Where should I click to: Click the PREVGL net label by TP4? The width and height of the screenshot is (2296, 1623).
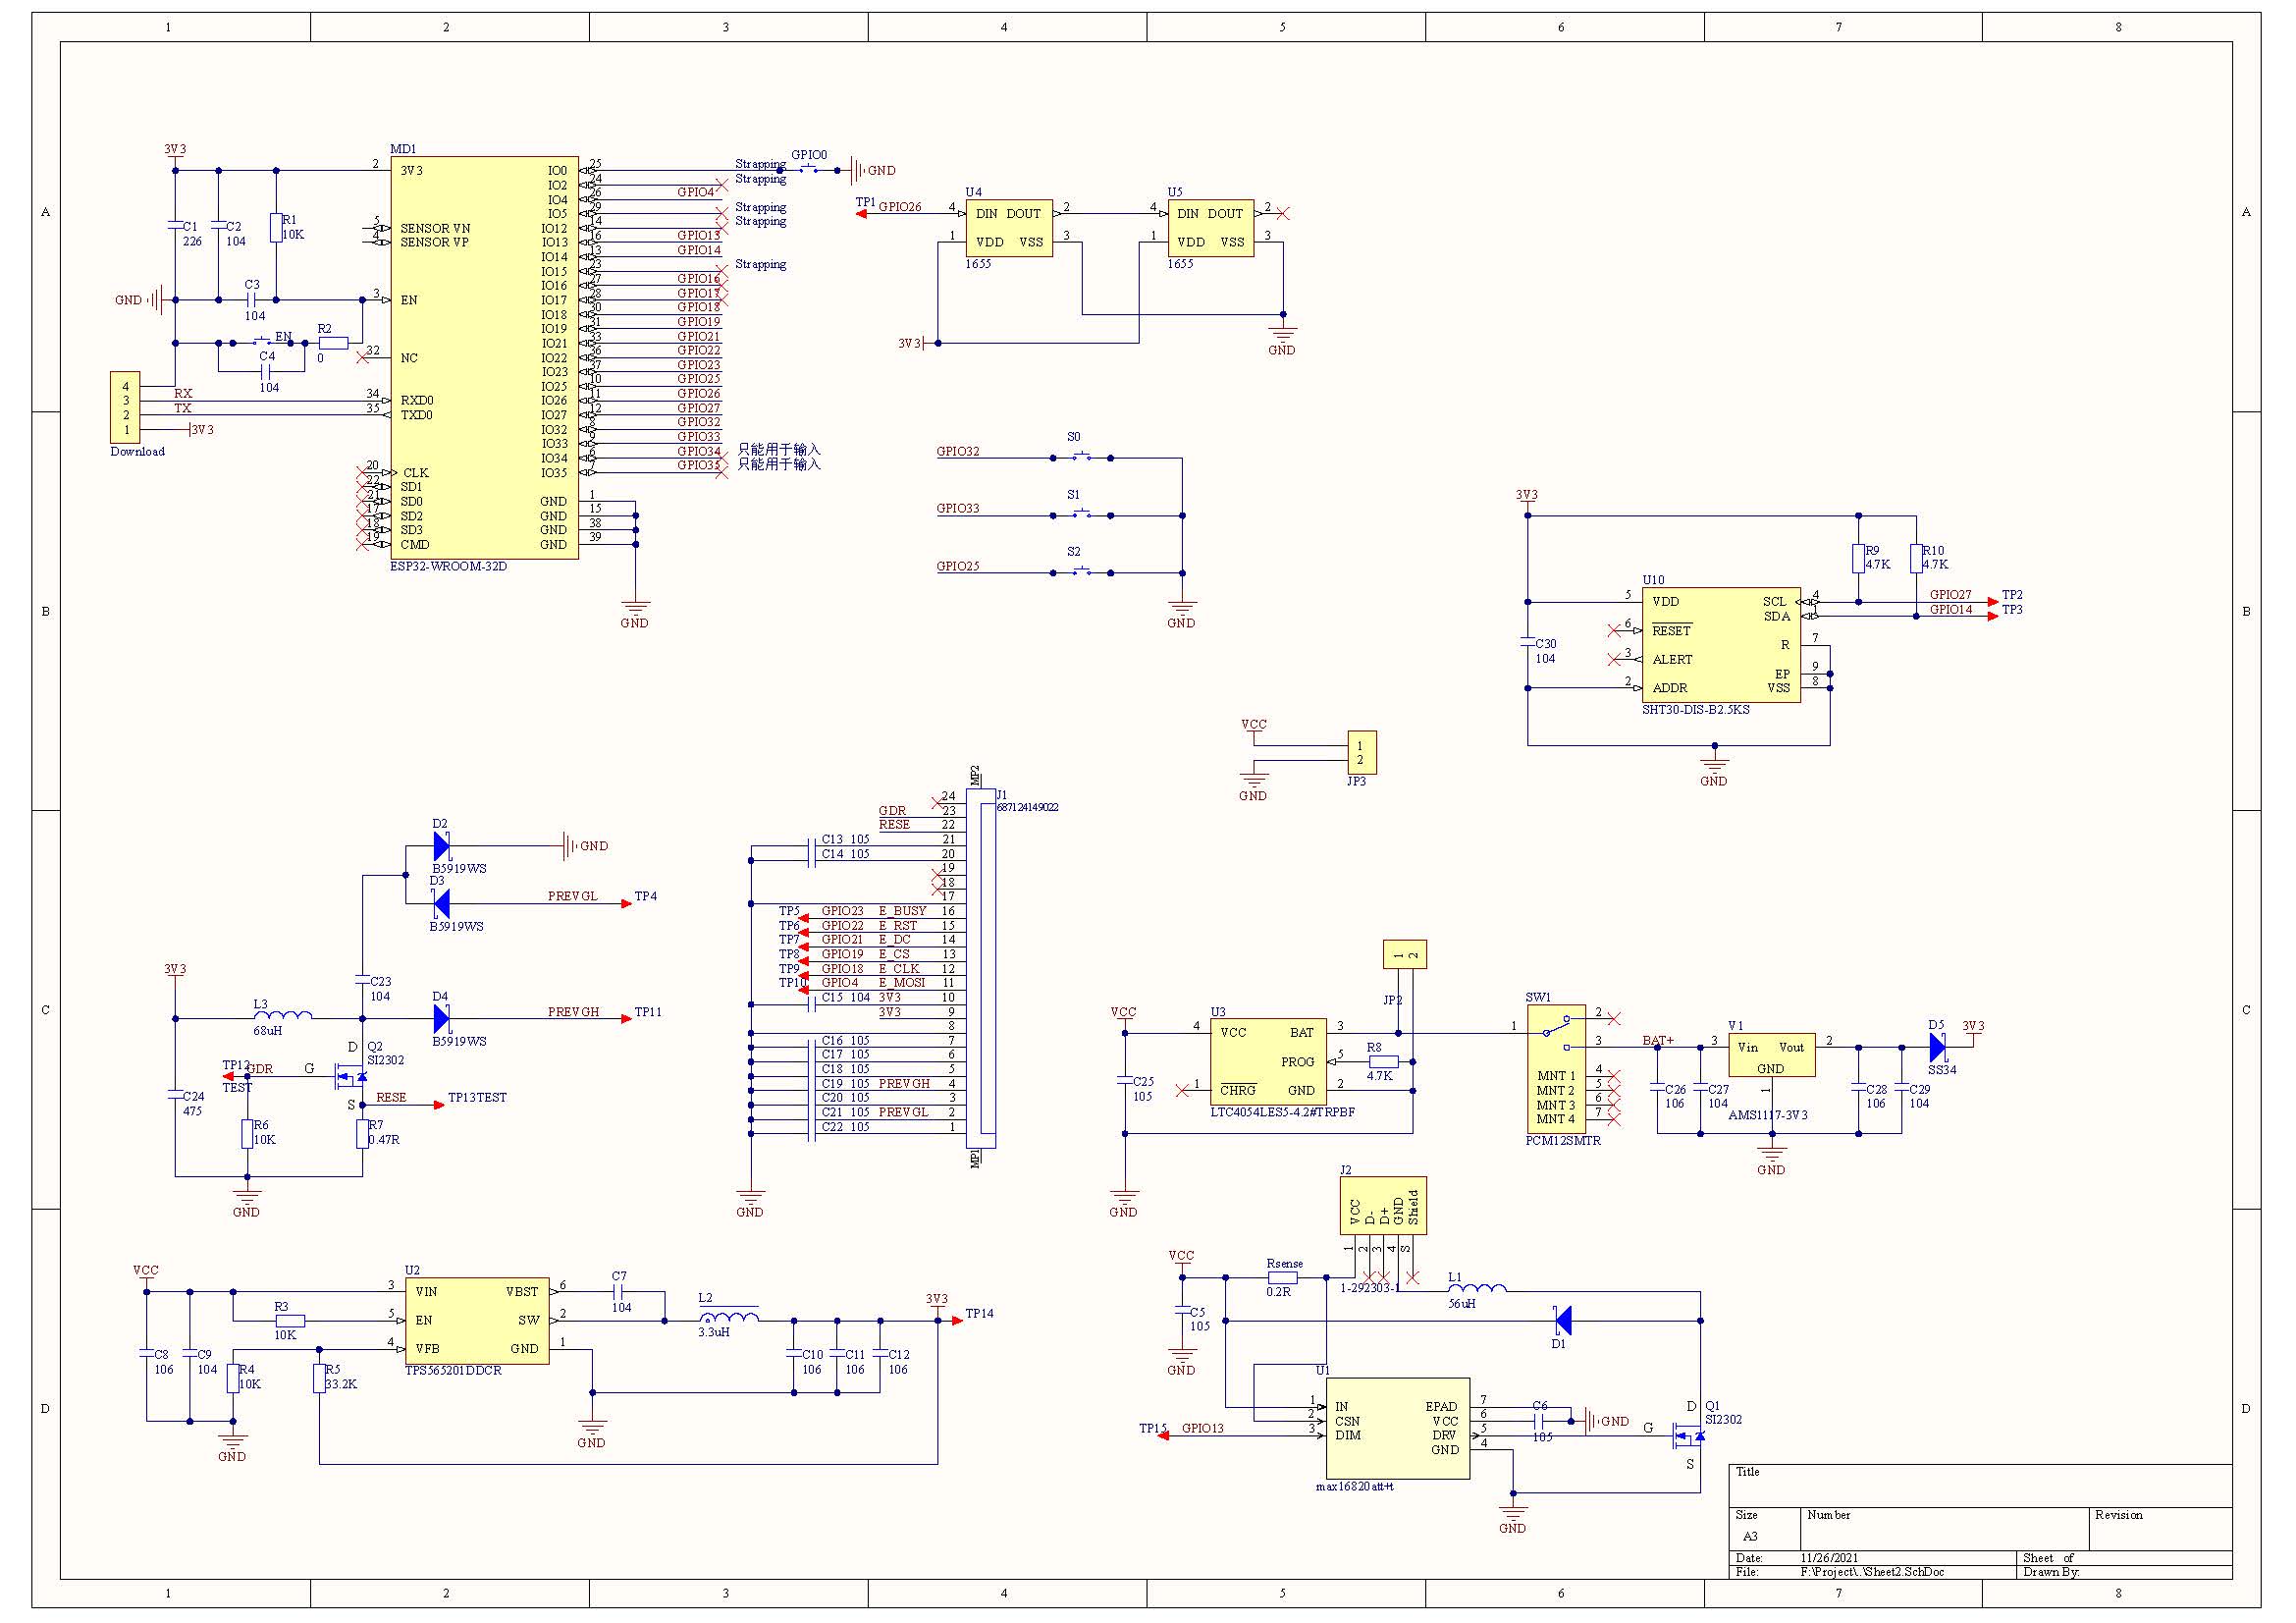(x=572, y=896)
